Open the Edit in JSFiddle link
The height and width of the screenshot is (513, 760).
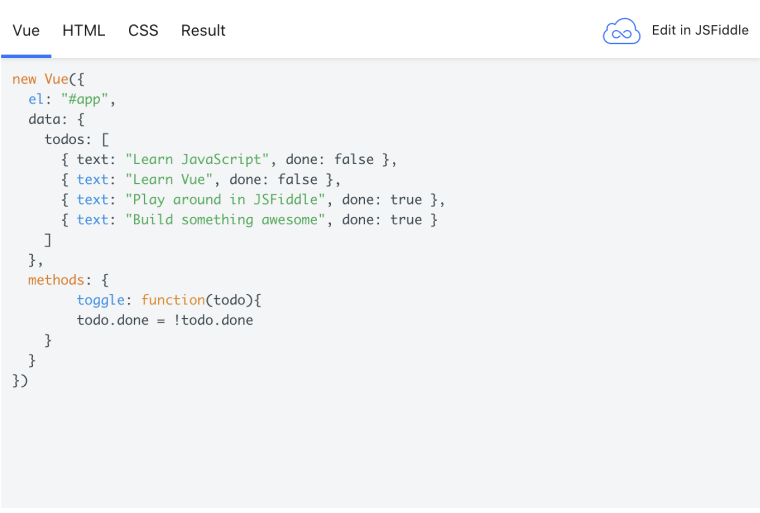click(x=699, y=30)
